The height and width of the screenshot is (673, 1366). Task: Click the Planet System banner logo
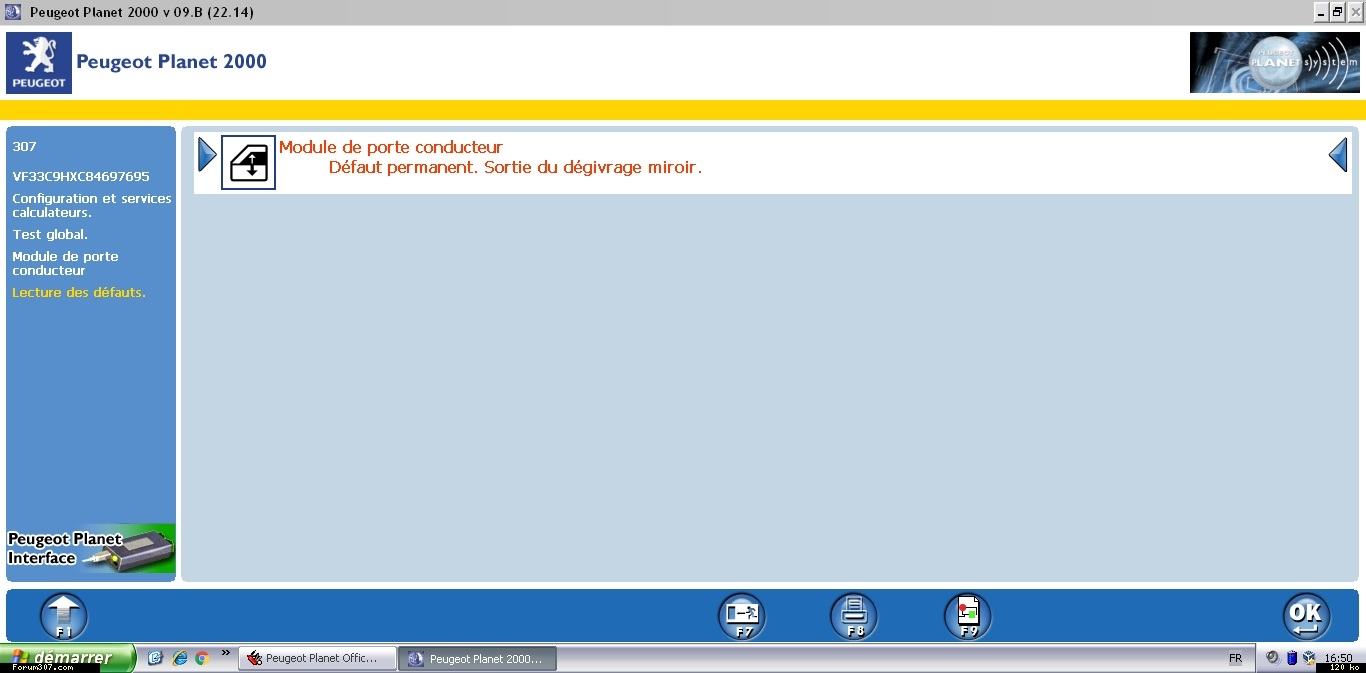pos(1275,63)
